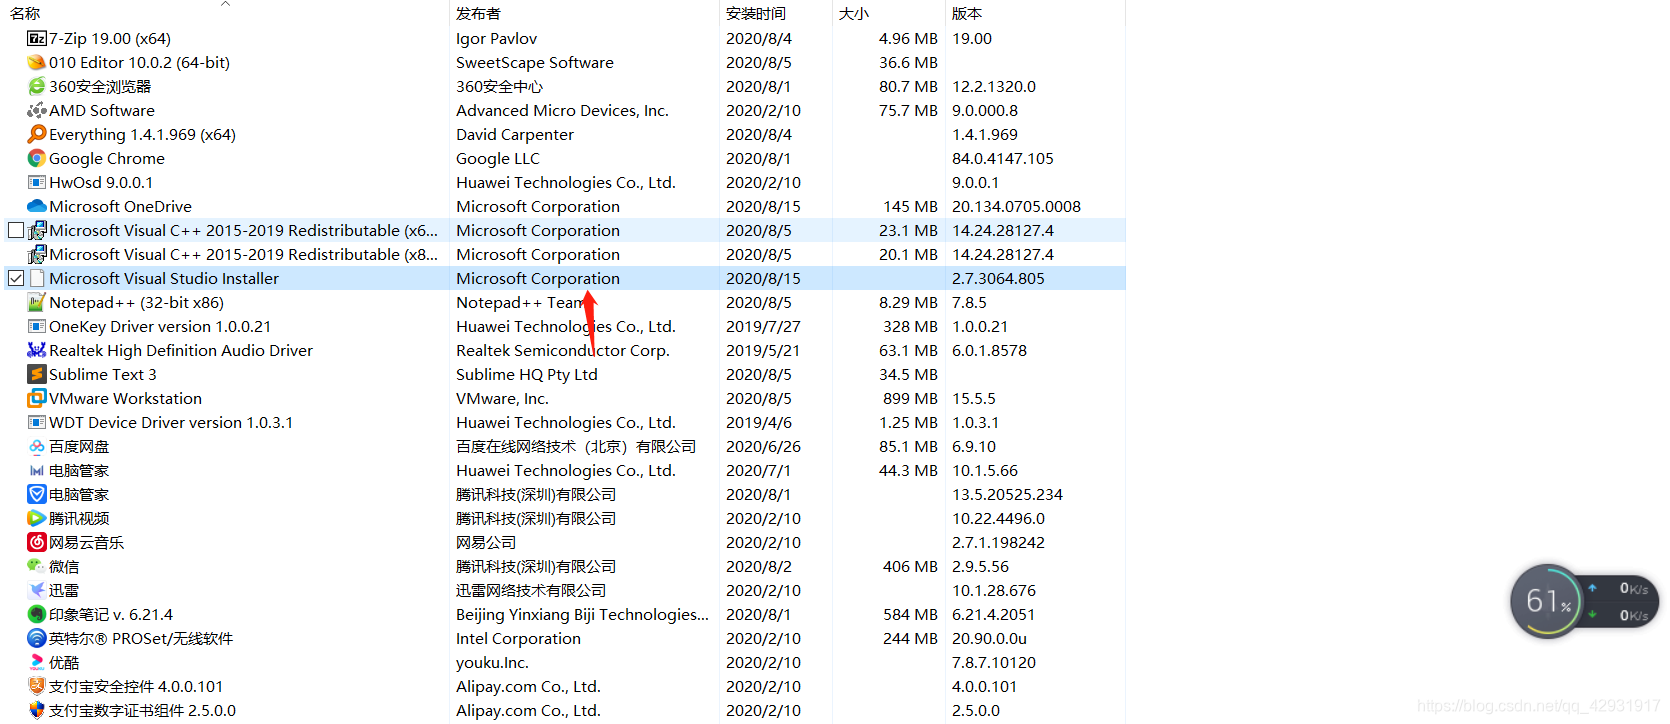This screenshot has height=724, width=1670.
Task: Click publisher Sublime HQ Pty Ltd
Action: pyautogui.click(x=527, y=374)
